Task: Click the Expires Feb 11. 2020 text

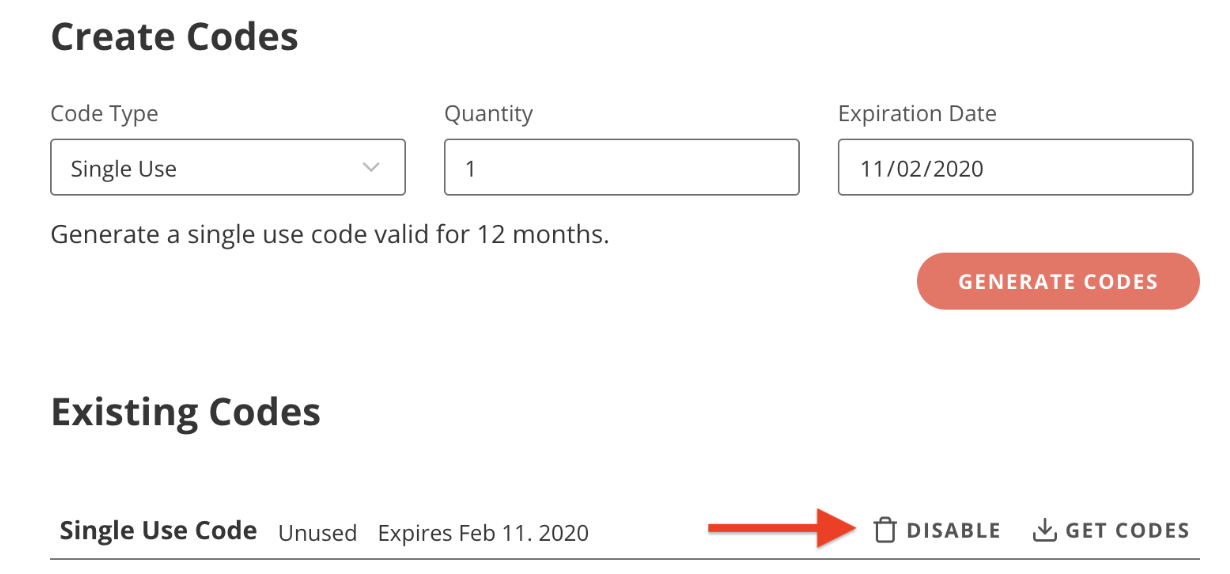Action: [x=483, y=533]
